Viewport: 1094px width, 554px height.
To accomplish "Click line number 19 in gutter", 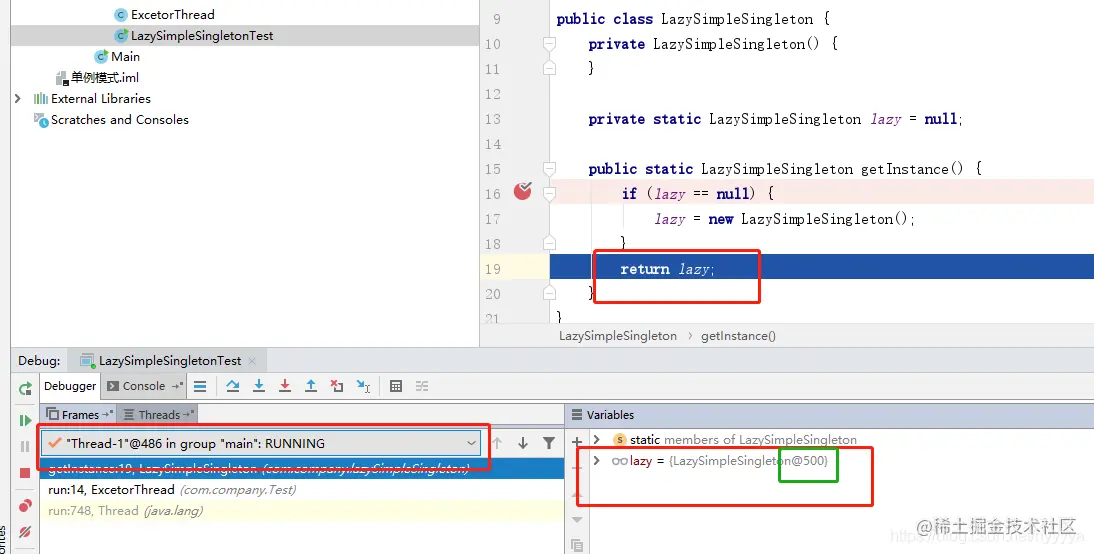I will click(493, 269).
